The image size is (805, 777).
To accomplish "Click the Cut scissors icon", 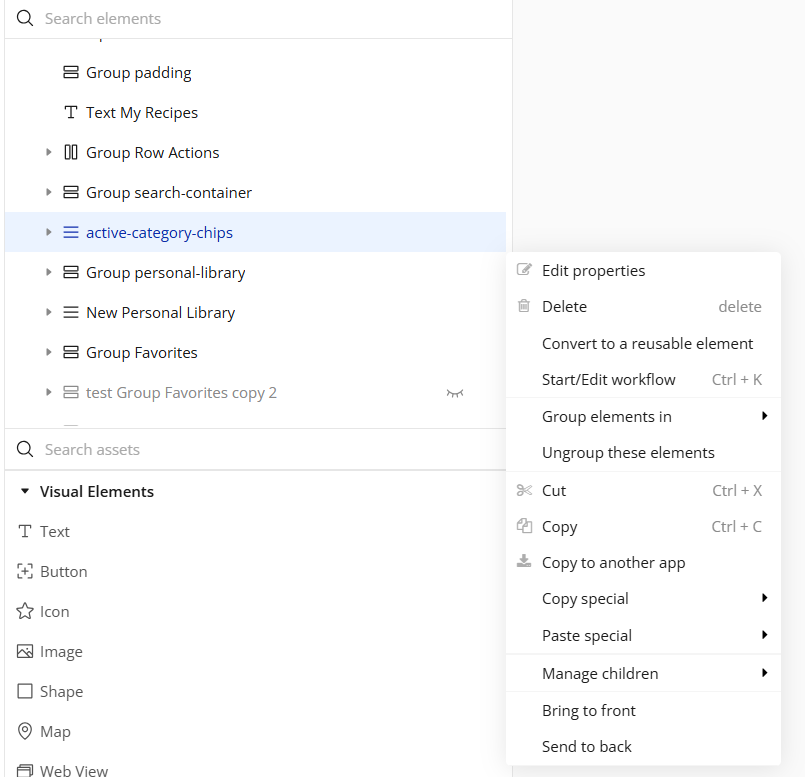I will coord(524,490).
